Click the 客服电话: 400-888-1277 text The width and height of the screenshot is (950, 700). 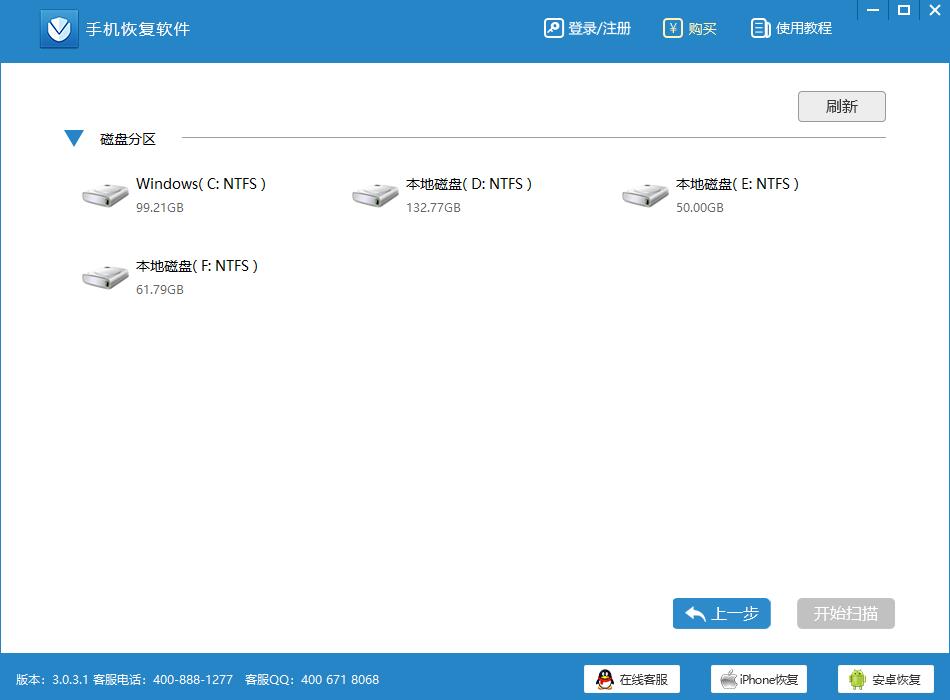[163, 680]
